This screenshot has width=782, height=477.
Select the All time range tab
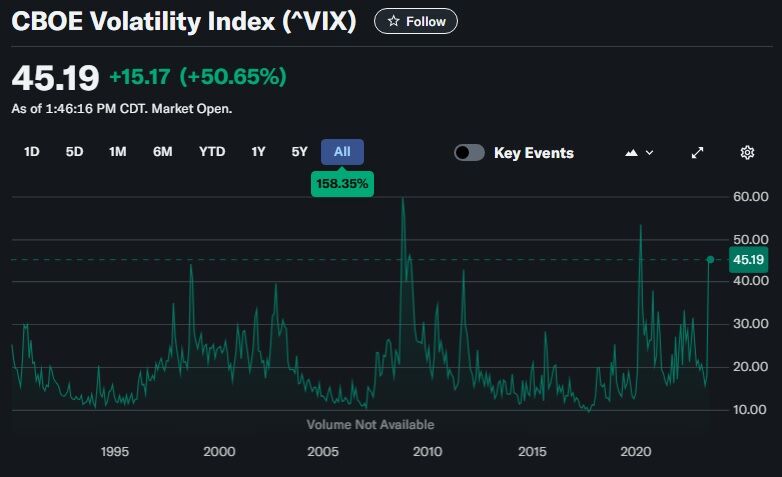(x=342, y=152)
